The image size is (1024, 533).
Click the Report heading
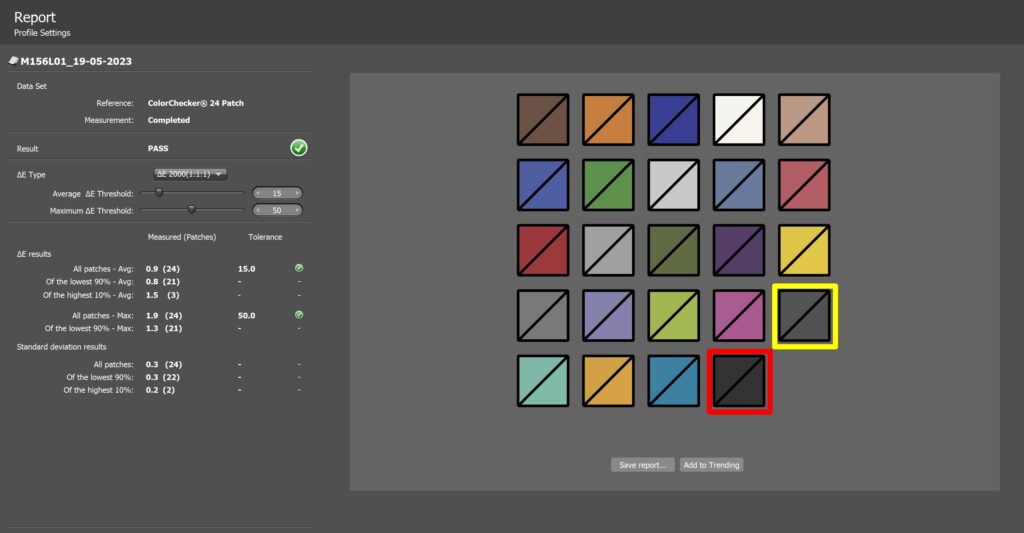click(35, 17)
